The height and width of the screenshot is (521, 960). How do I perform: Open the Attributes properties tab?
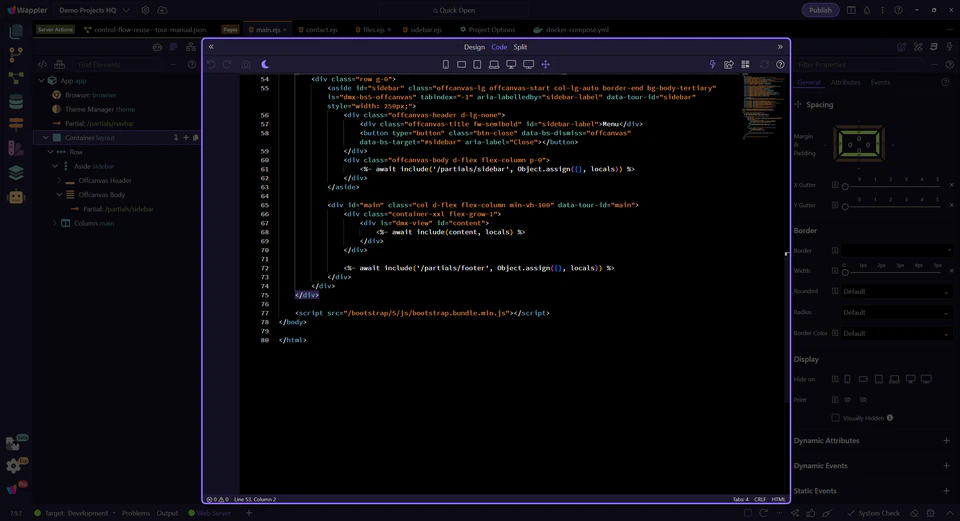(x=846, y=83)
